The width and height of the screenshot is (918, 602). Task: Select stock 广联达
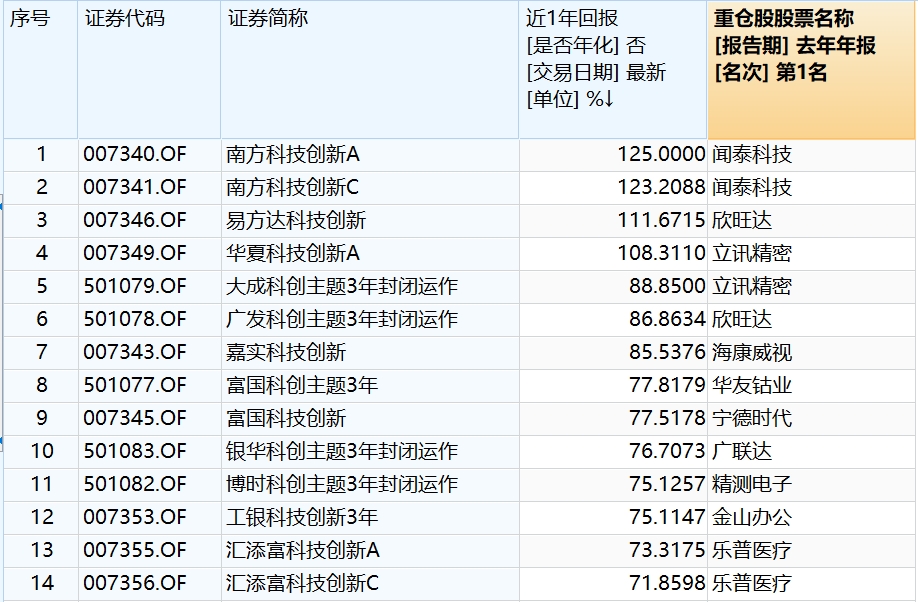tap(740, 452)
